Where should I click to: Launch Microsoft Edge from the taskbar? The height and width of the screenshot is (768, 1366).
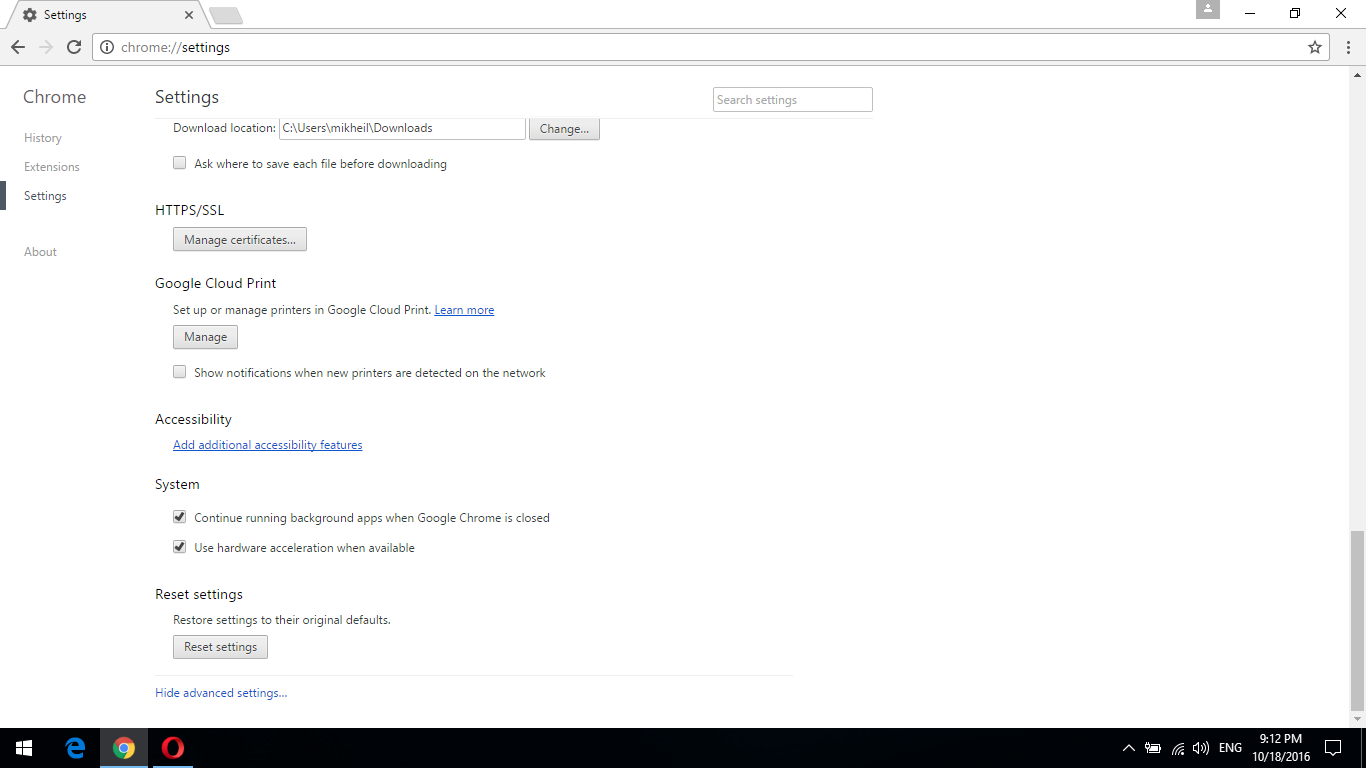[x=75, y=748]
